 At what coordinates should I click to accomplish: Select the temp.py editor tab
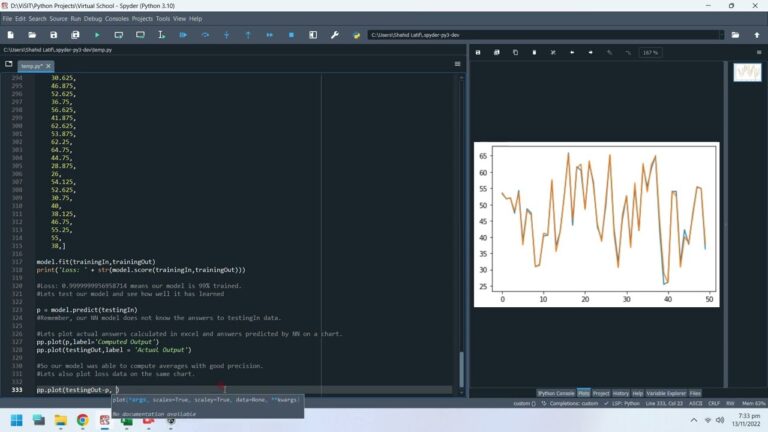click(x=32, y=66)
